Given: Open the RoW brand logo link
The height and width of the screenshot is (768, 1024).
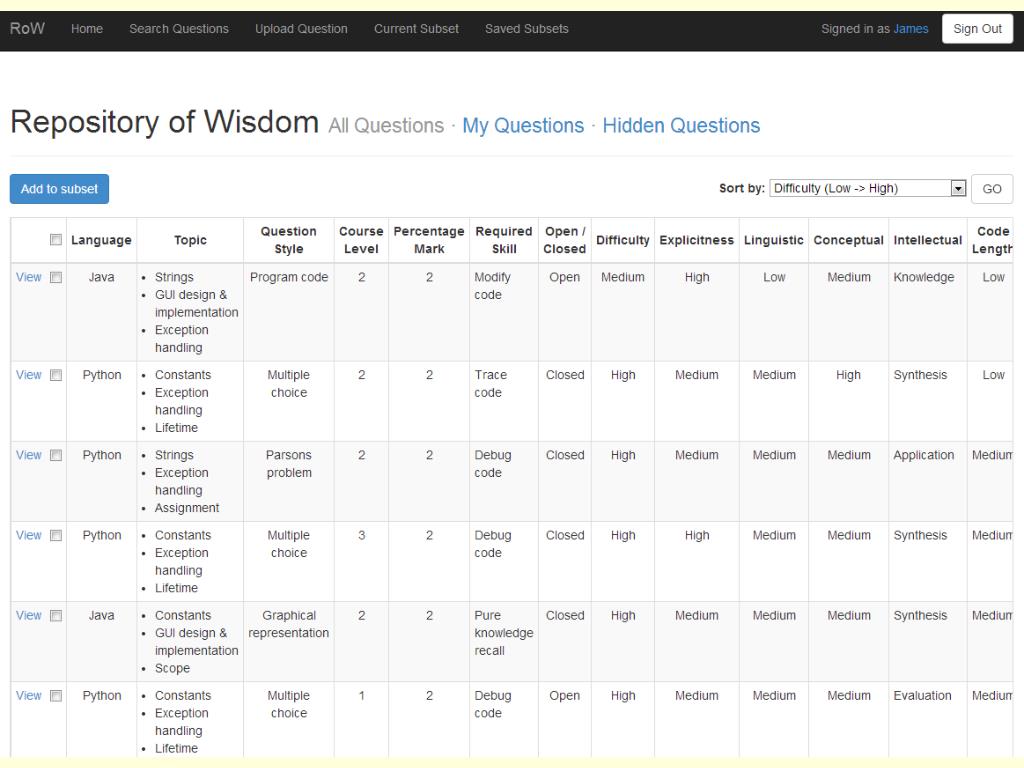Looking at the screenshot, I should tap(27, 29).
